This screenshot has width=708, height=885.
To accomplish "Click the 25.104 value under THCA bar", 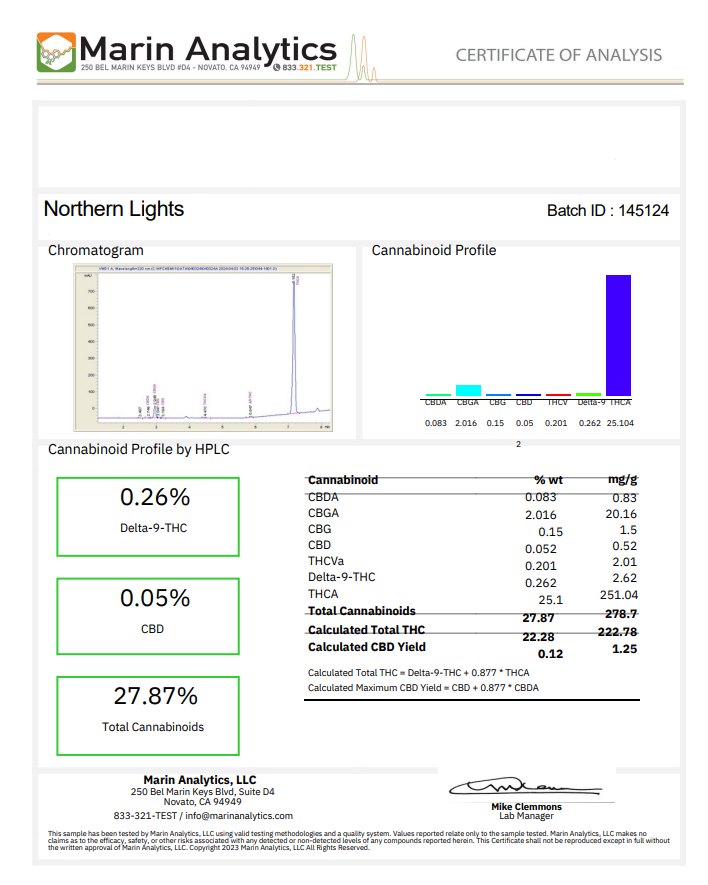I will click(x=620, y=423).
